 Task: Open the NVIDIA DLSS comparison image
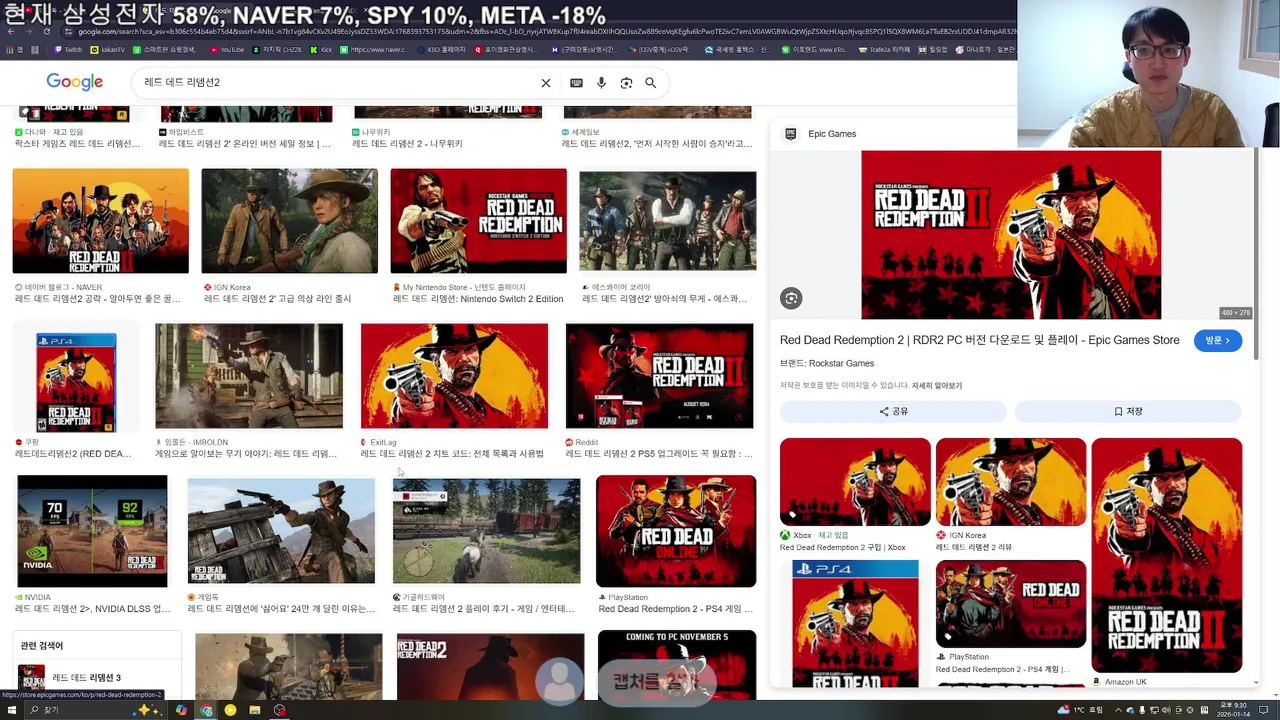tap(92, 531)
